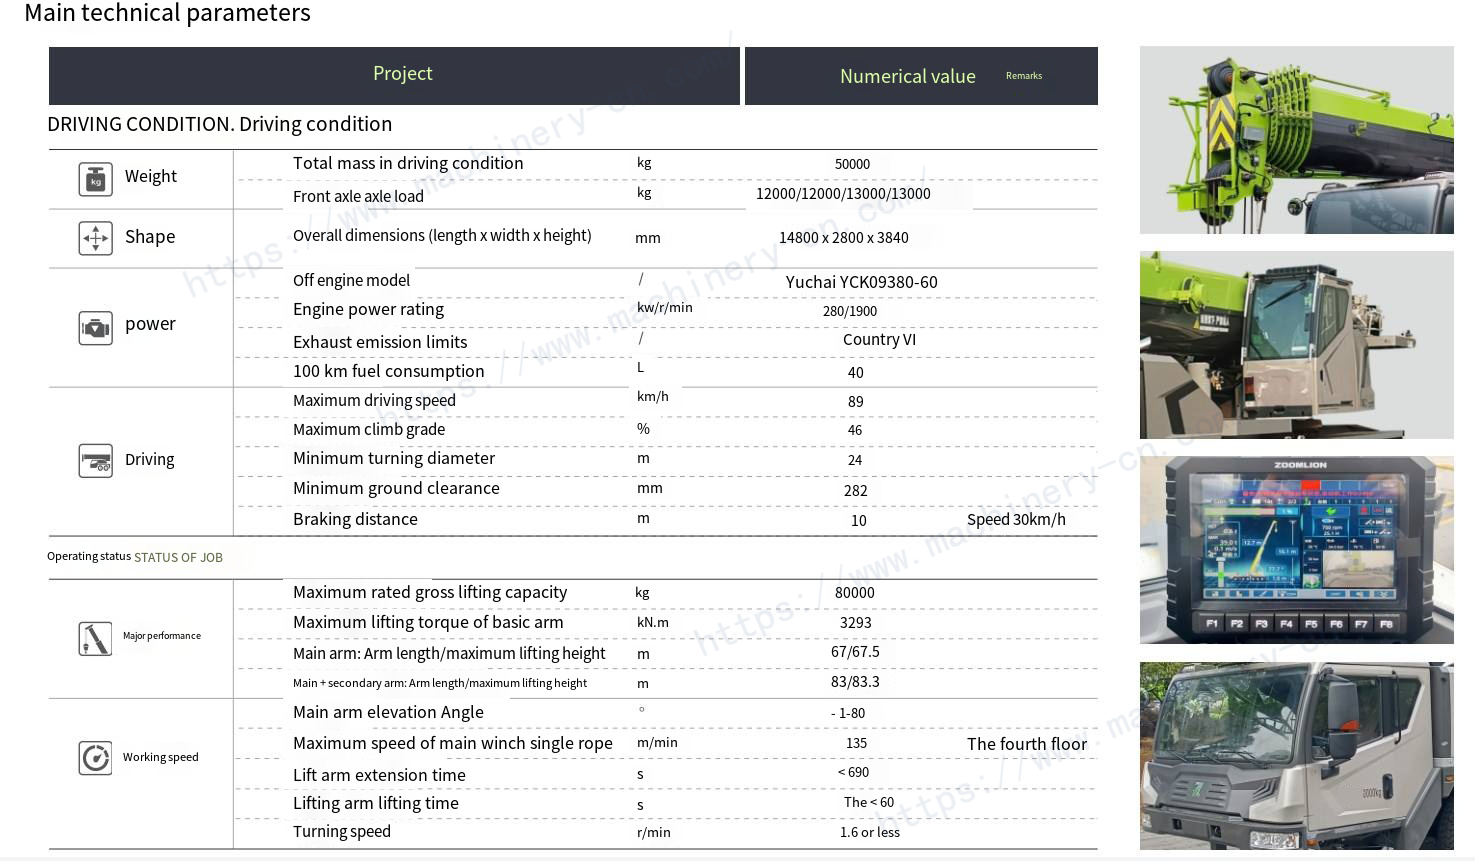Screen dimensions: 1475x861
Task: Select the Maximum driving speed label
Action: [374, 401]
